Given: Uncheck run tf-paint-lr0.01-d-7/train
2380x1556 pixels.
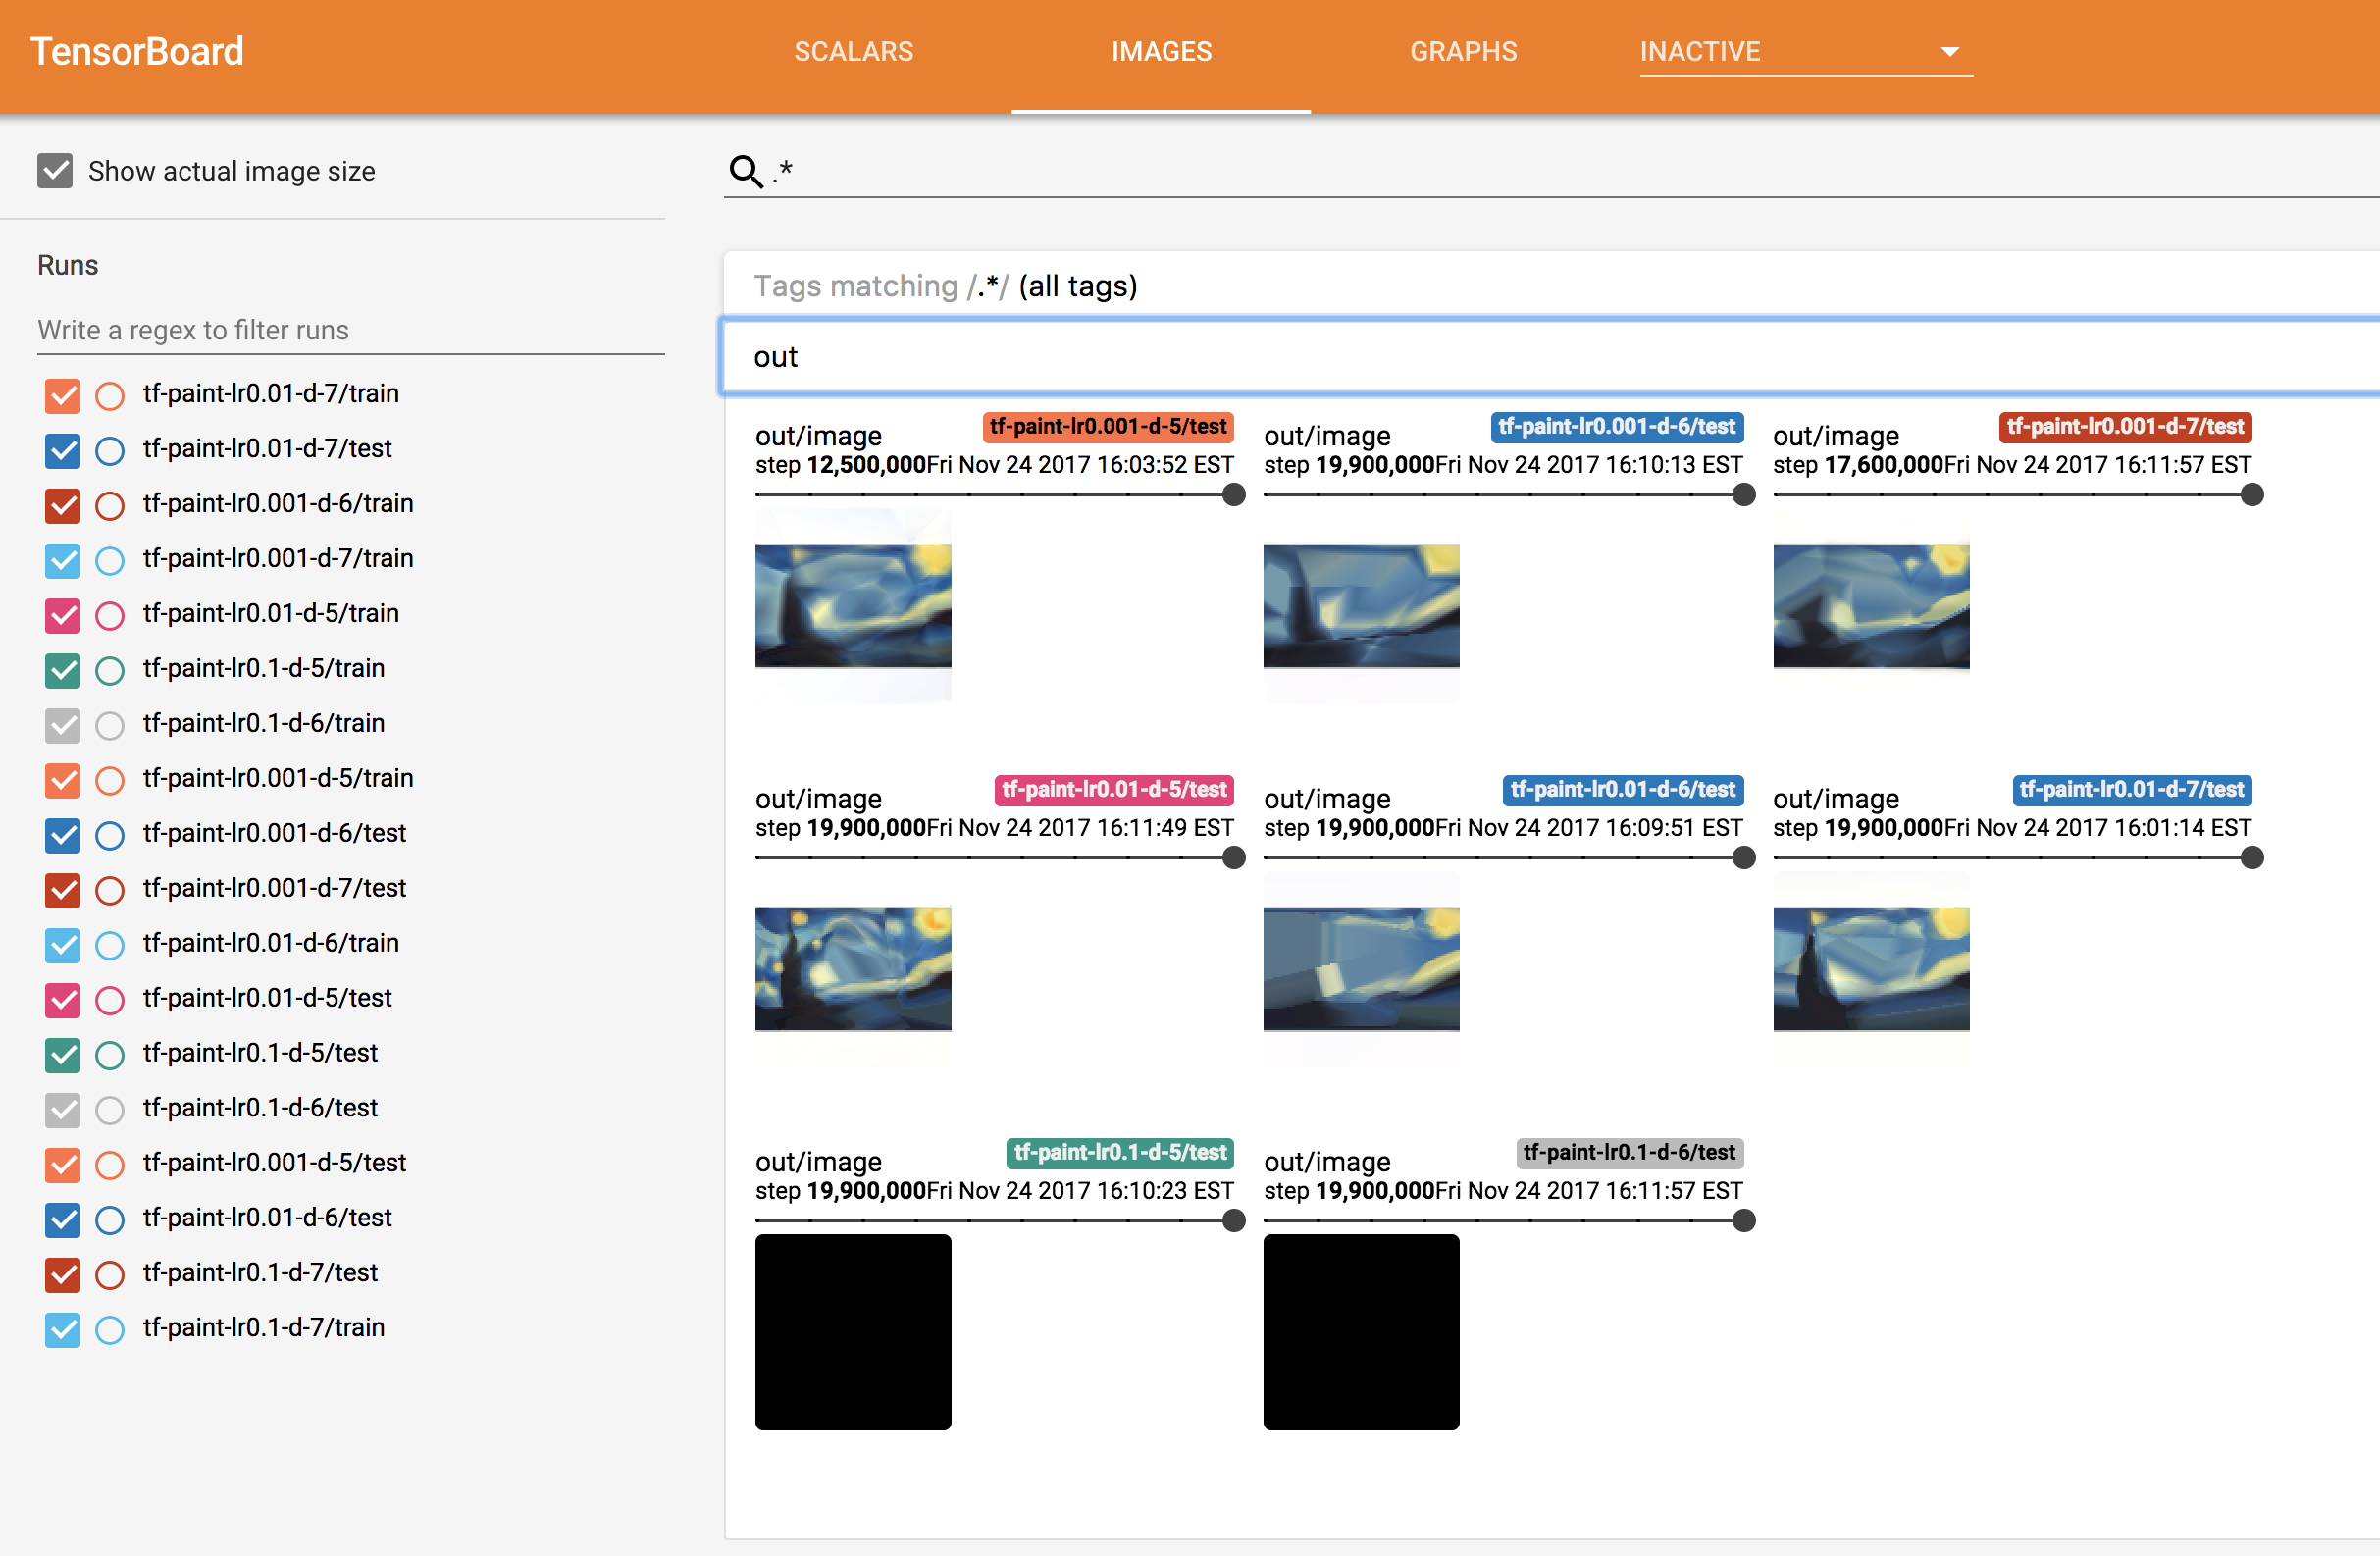Looking at the screenshot, I should pyautogui.click(x=63, y=395).
